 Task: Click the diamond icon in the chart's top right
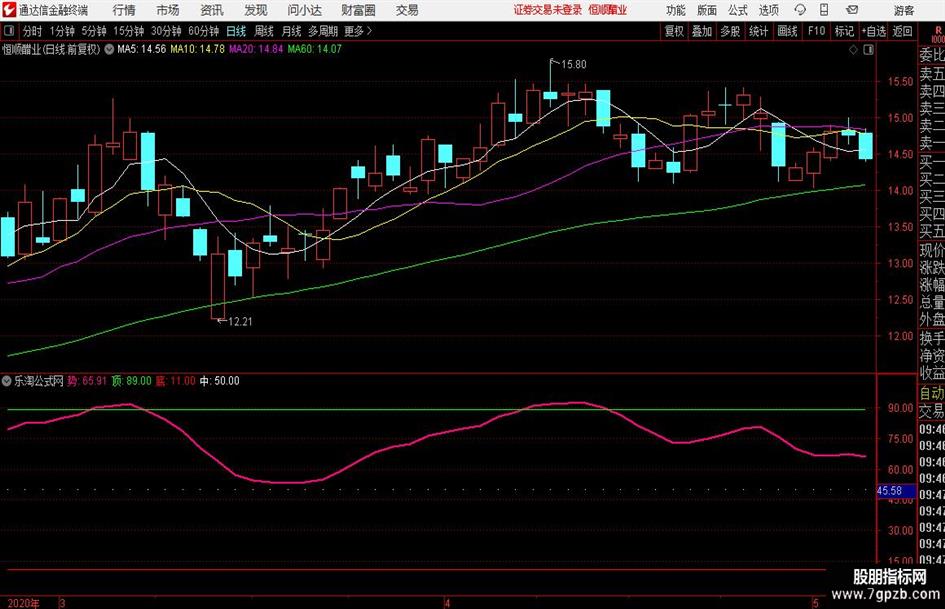click(x=853, y=50)
